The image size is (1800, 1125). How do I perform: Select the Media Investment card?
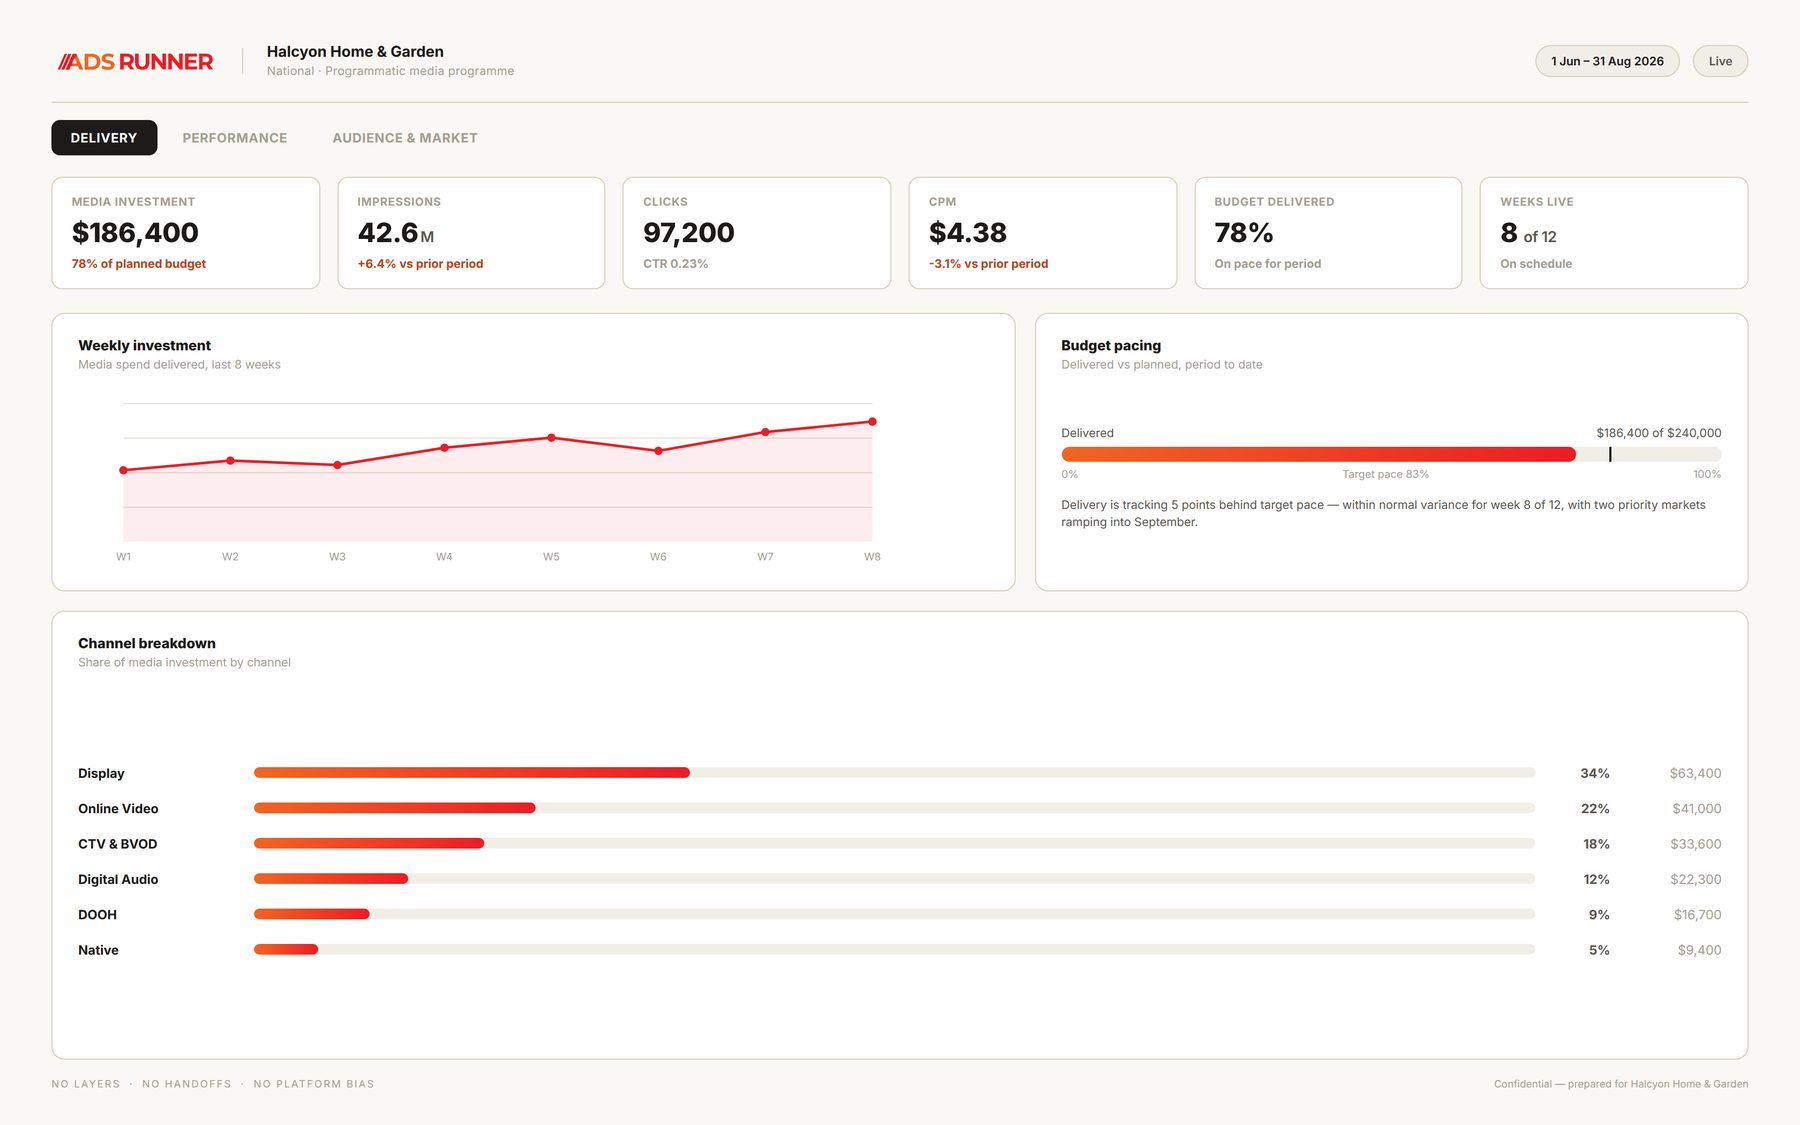coord(186,233)
